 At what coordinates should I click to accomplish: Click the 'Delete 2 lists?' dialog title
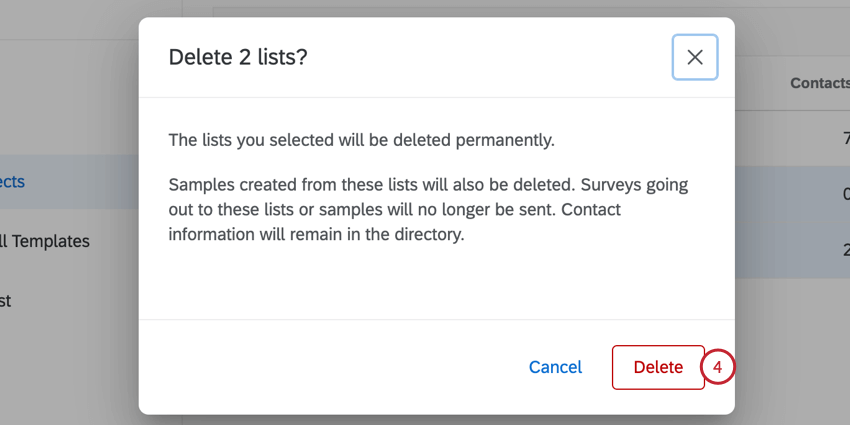238,57
